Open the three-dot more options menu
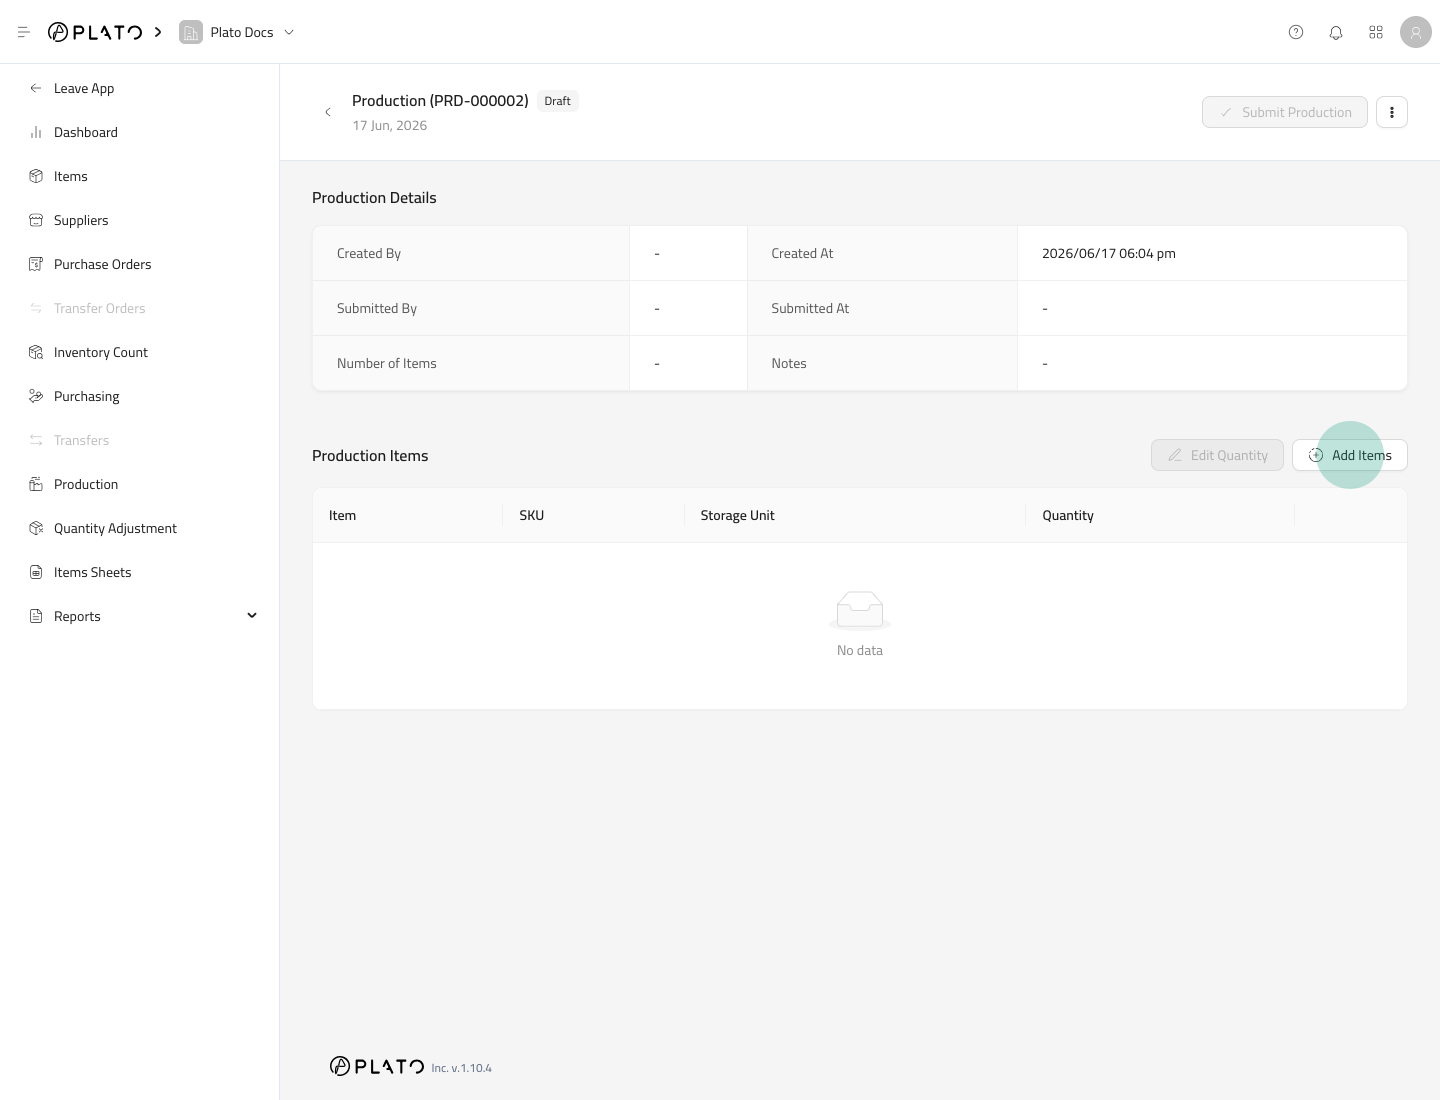 coord(1392,112)
